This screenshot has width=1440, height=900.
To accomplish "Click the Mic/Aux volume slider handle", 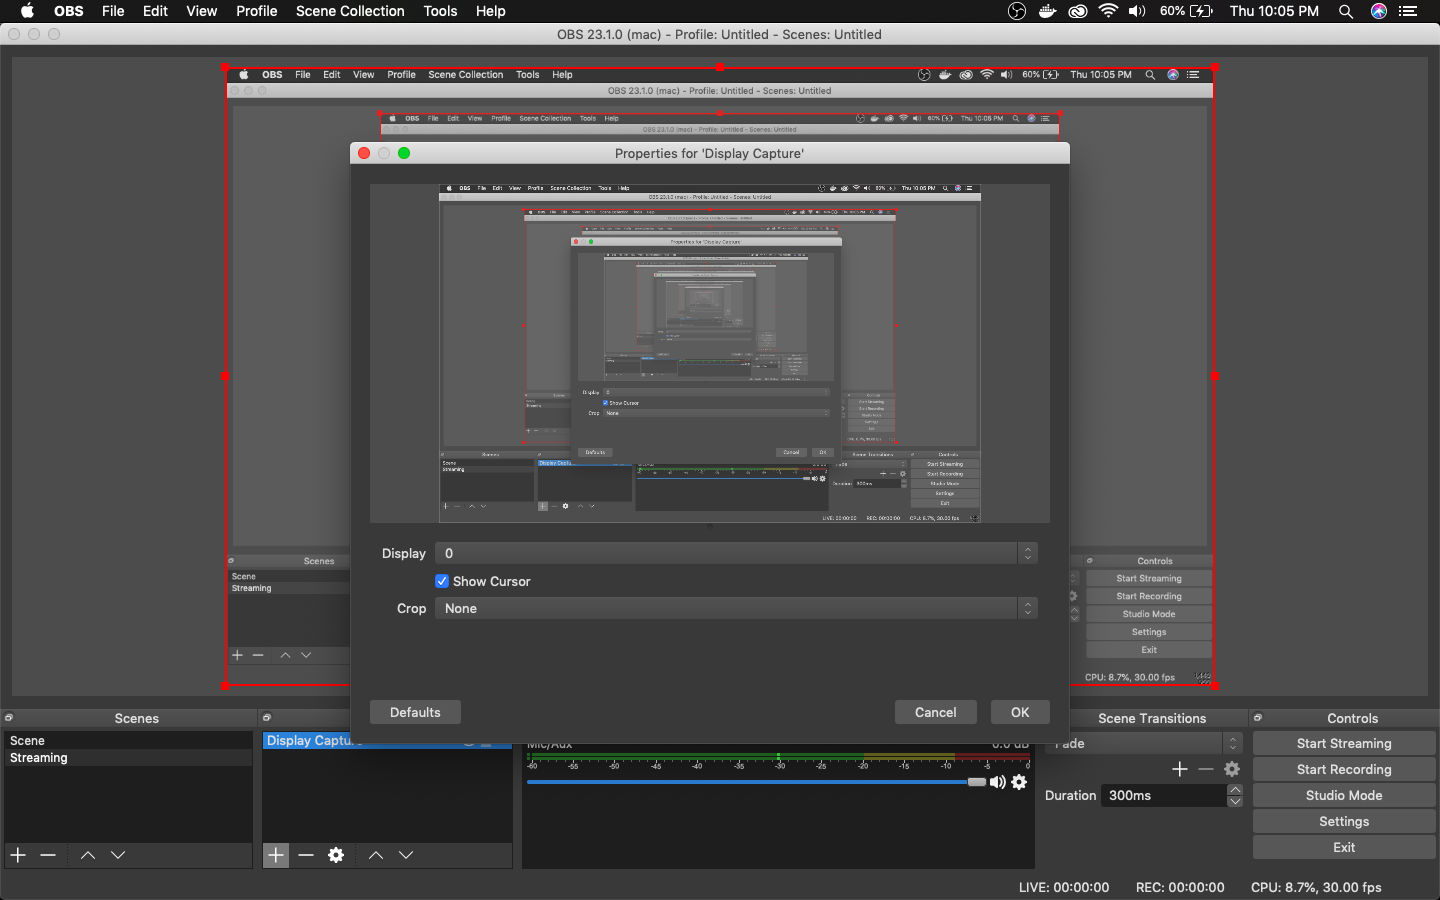I will [x=977, y=782].
